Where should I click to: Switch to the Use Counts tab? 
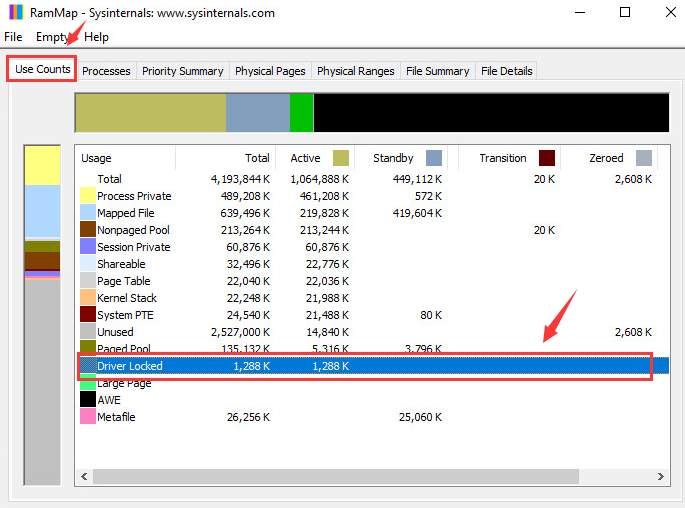click(x=42, y=69)
